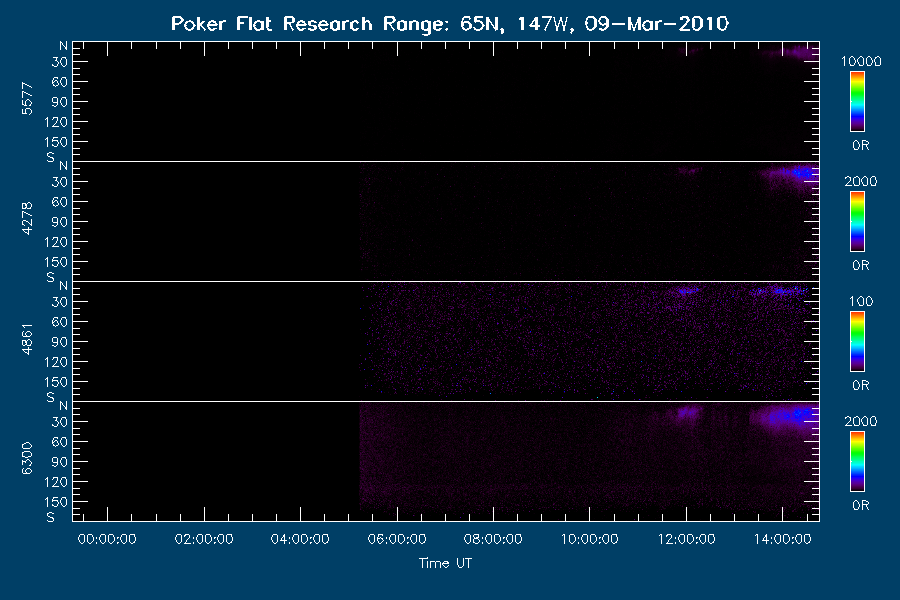The height and width of the screenshot is (600, 900).
Task: Click the 2000 label beside the 4278 panel
Action: pos(861,181)
